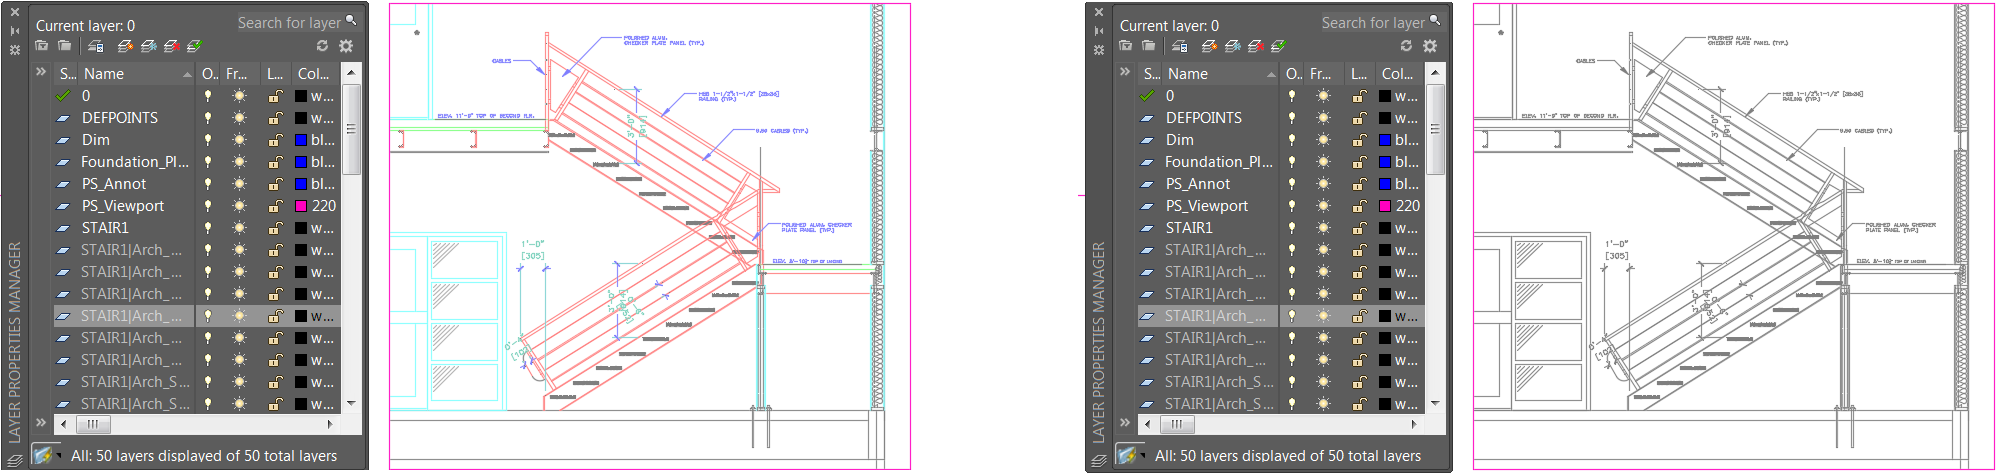
Task: Select the STAIR1 layer row in left panel
Action: [x=197, y=228]
